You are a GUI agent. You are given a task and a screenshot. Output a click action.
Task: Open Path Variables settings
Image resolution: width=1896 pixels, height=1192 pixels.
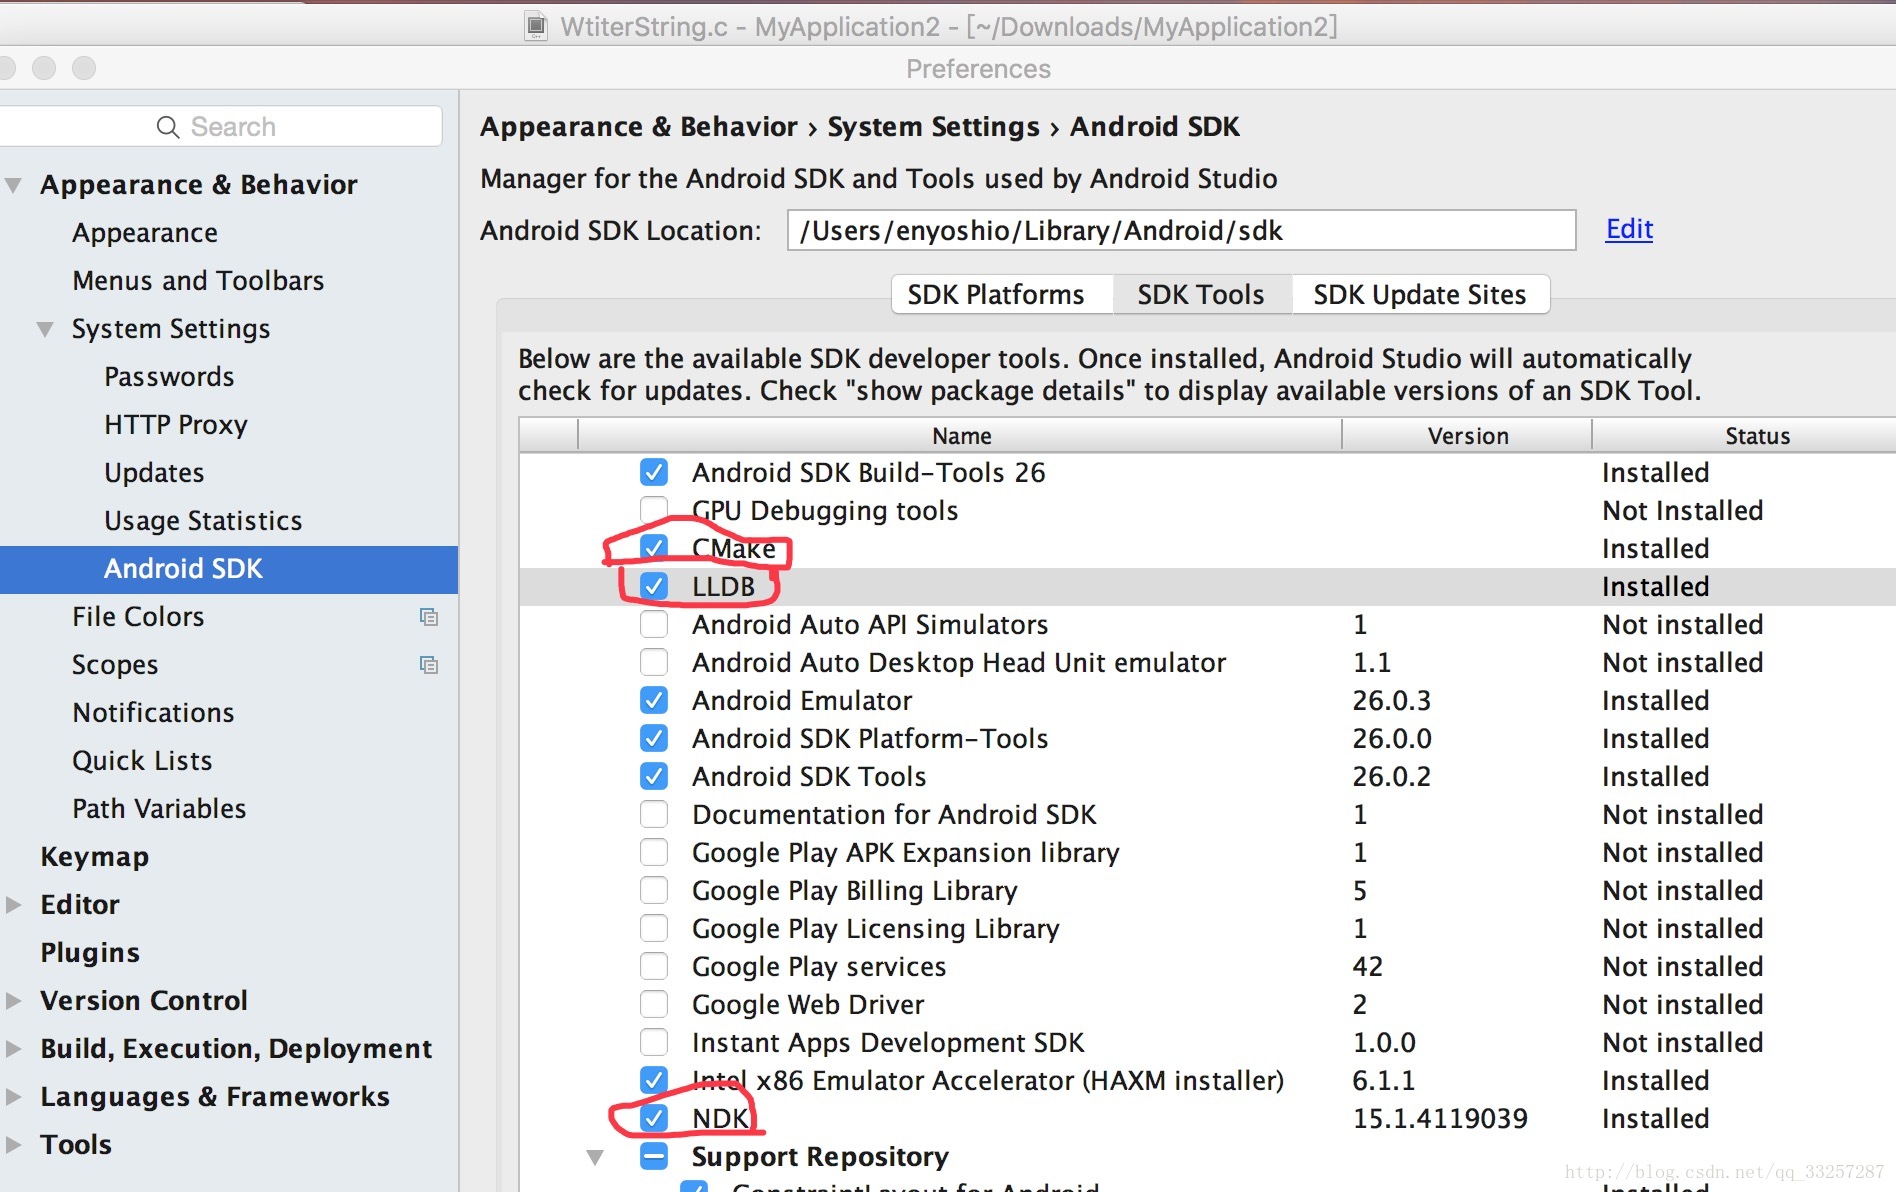[x=159, y=809]
